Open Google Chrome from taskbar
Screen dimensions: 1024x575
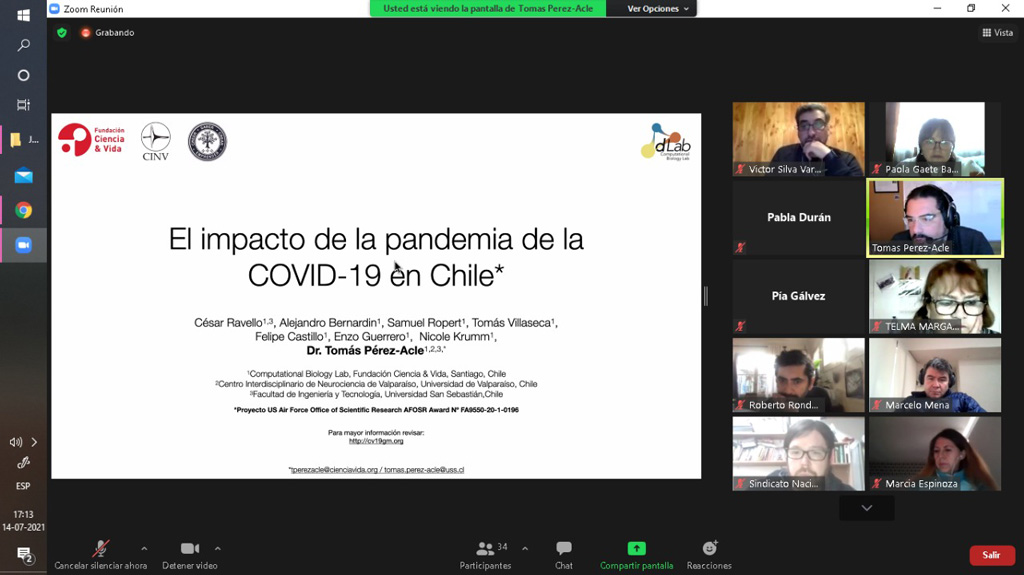[x=23, y=210]
